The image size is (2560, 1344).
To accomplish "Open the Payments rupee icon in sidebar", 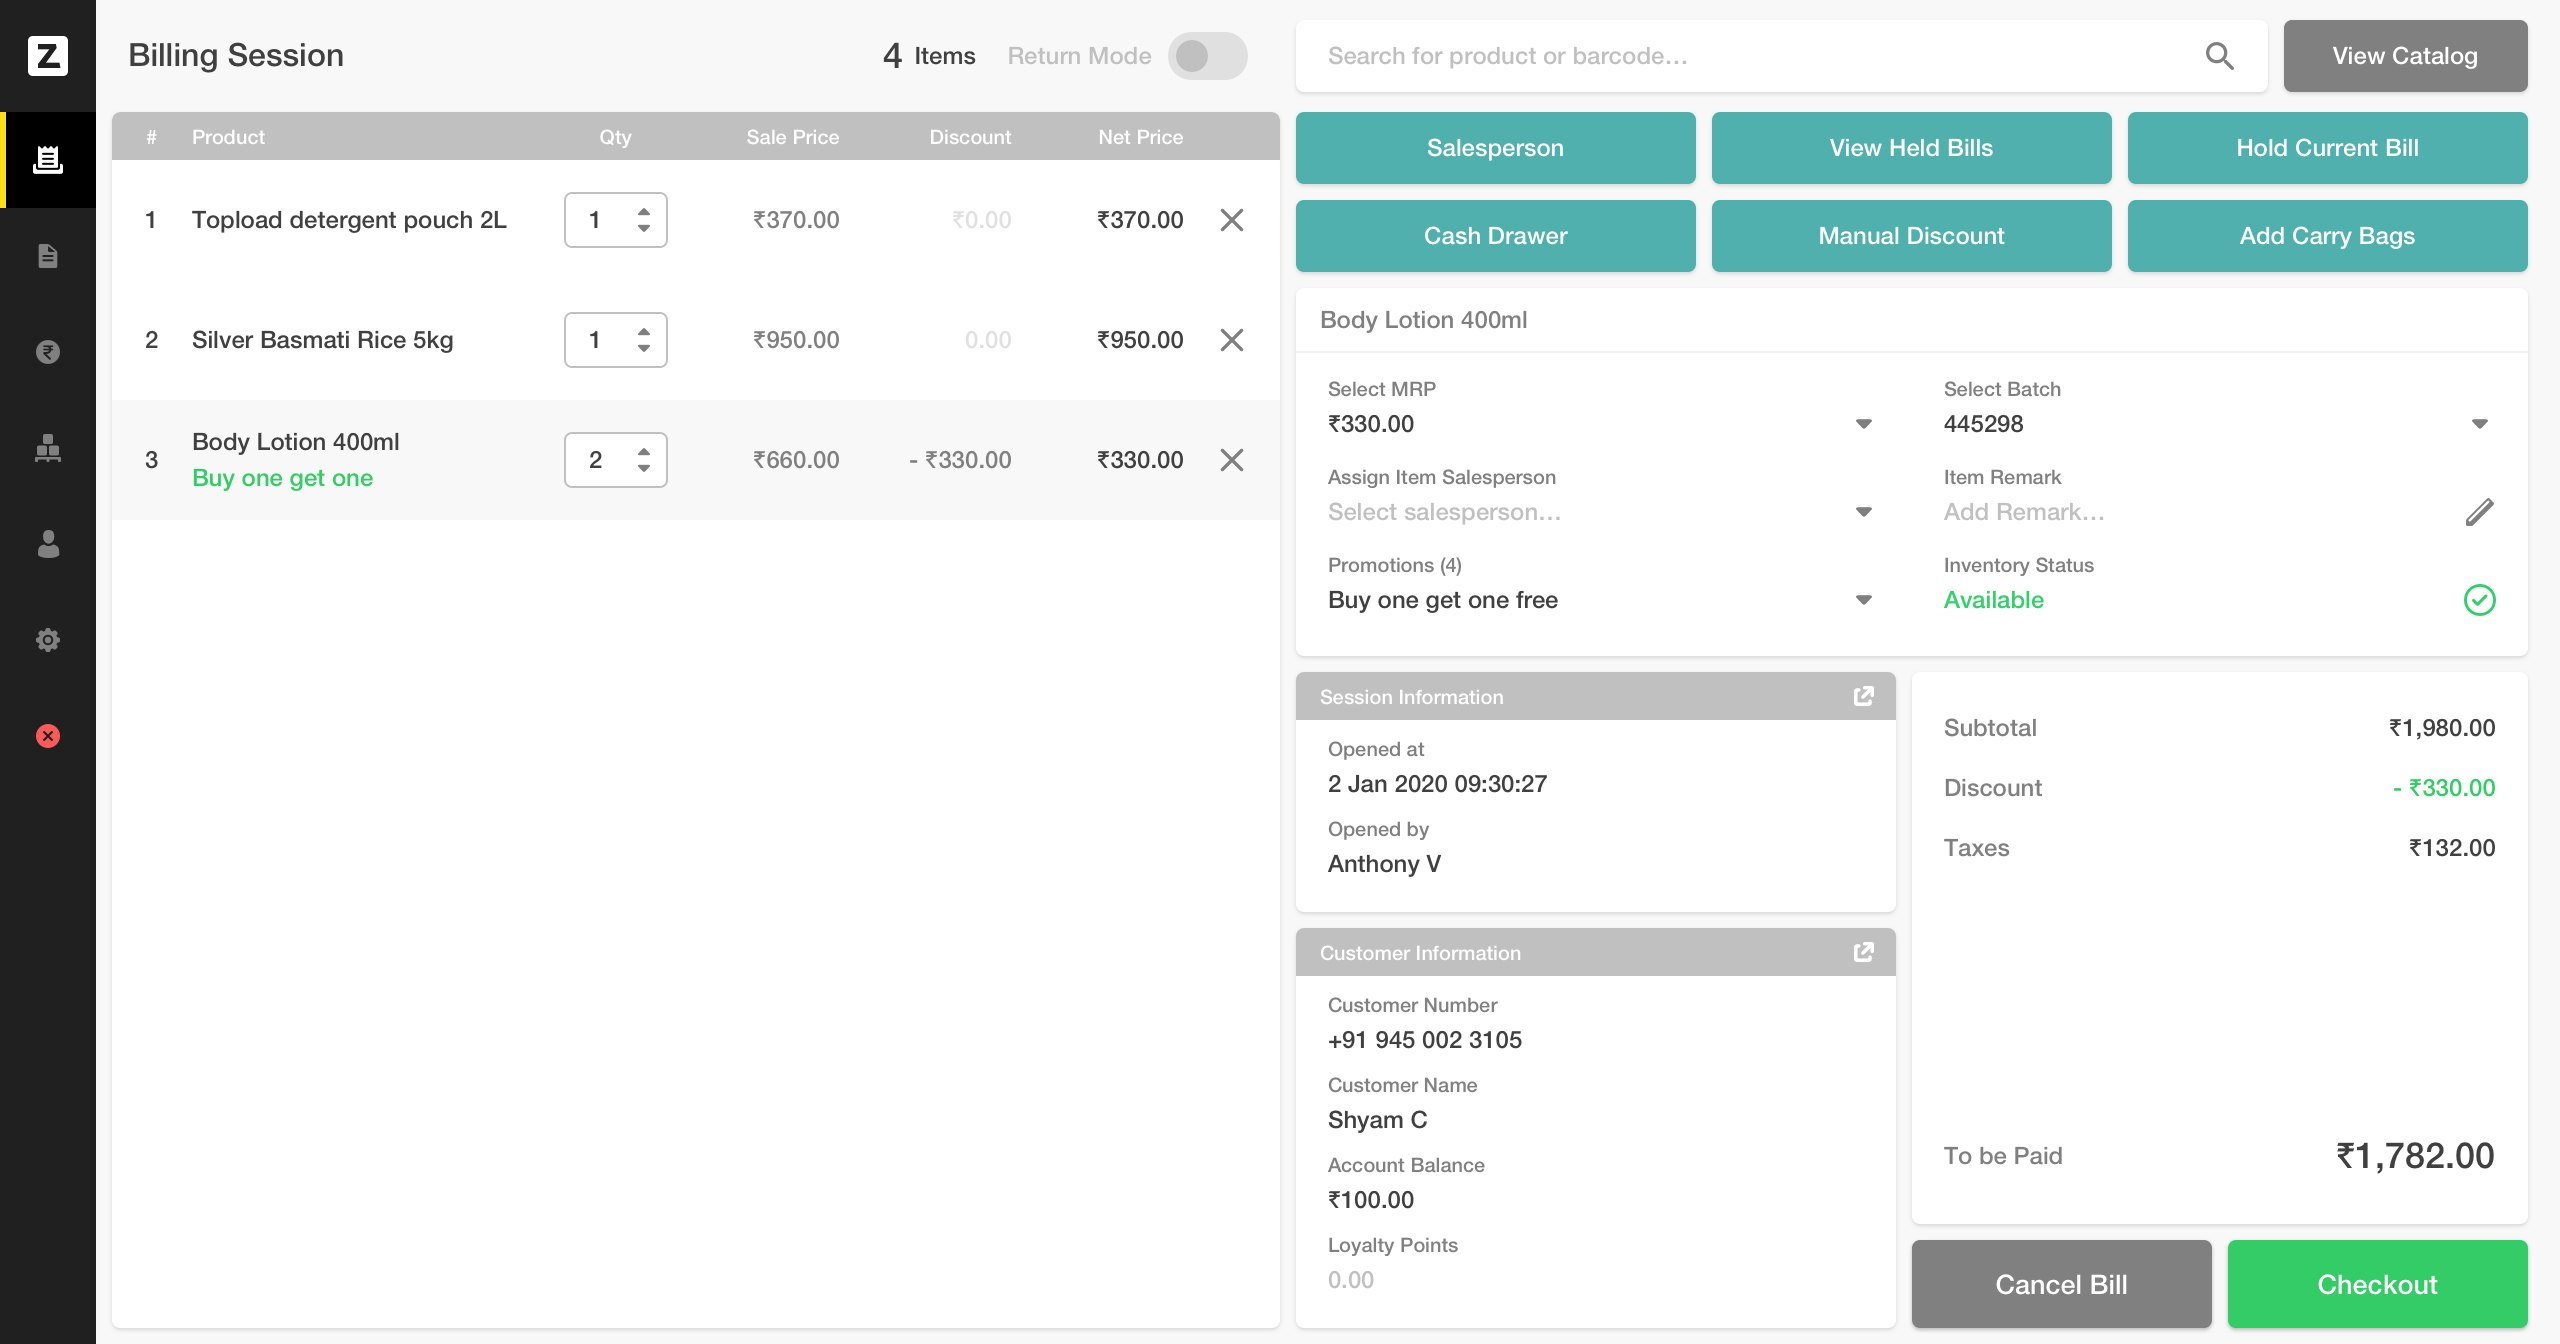I will pos(48,352).
